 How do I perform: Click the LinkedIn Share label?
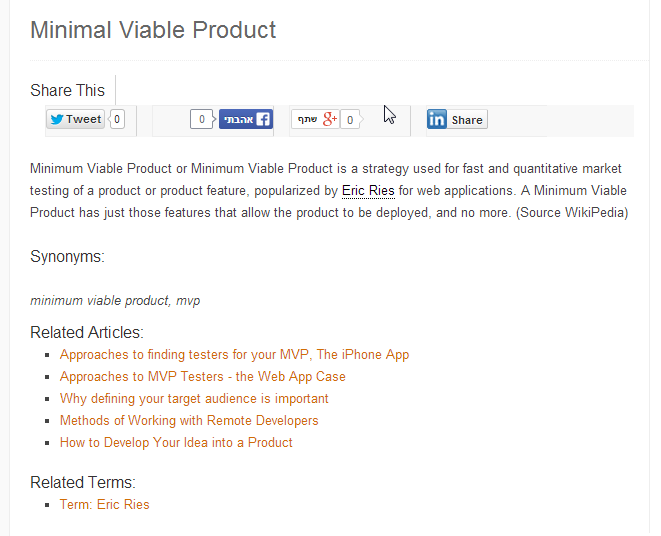pos(467,120)
